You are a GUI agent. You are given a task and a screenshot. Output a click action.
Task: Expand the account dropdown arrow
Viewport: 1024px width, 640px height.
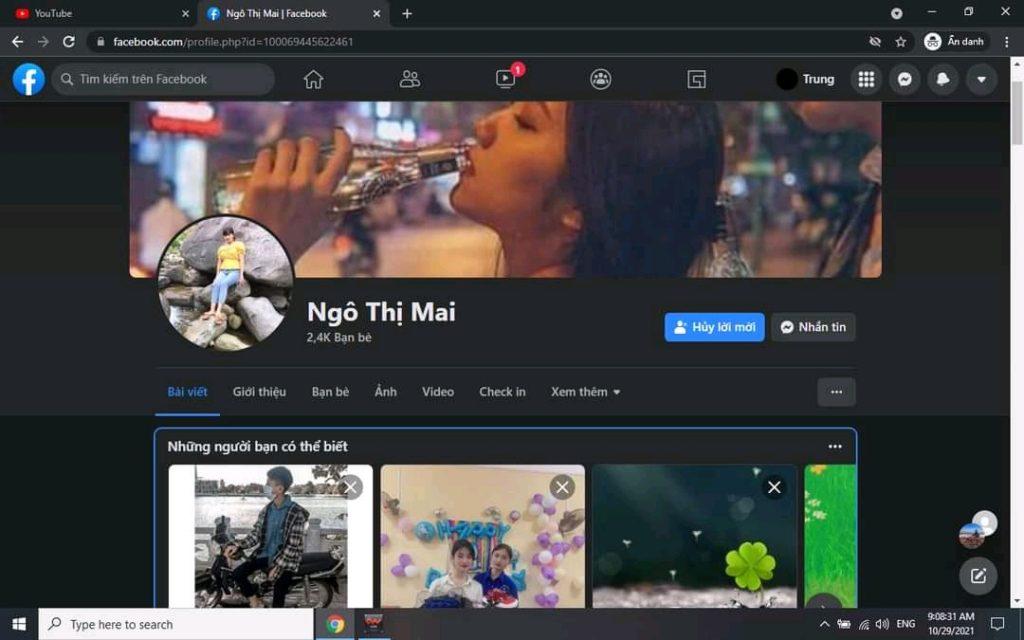click(x=981, y=79)
